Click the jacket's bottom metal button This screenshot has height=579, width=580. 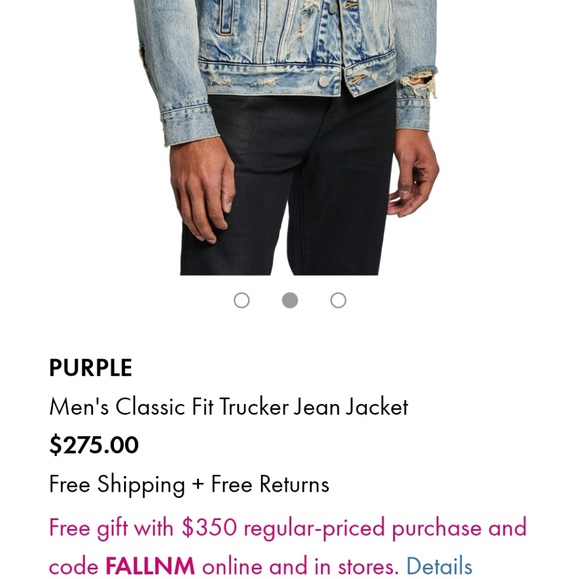pyautogui.click(x=323, y=81)
